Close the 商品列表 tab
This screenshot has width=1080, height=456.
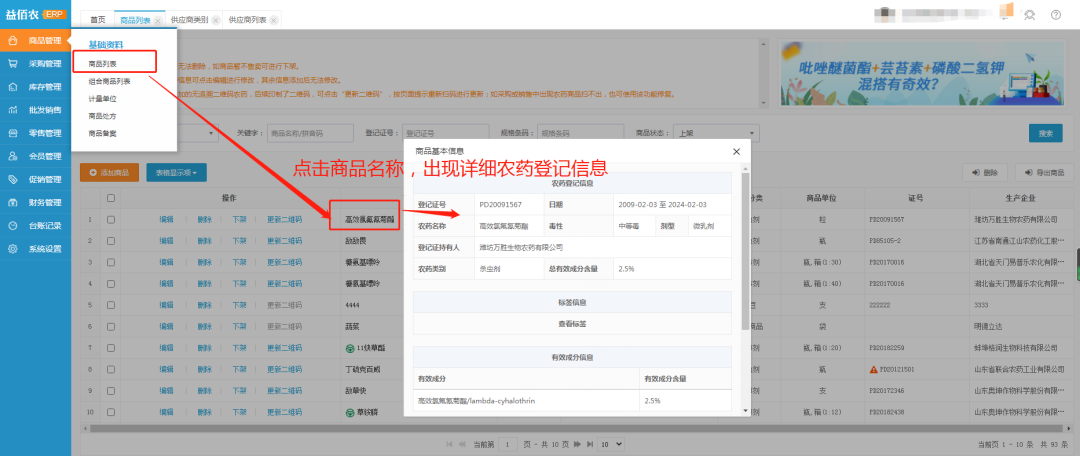(x=158, y=21)
